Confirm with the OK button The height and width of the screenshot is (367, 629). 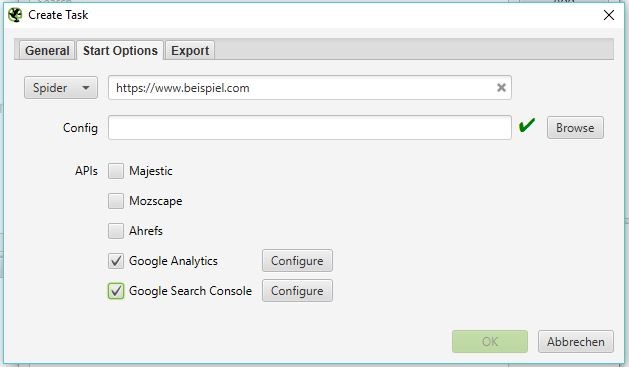pyautogui.click(x=490, y=342)
